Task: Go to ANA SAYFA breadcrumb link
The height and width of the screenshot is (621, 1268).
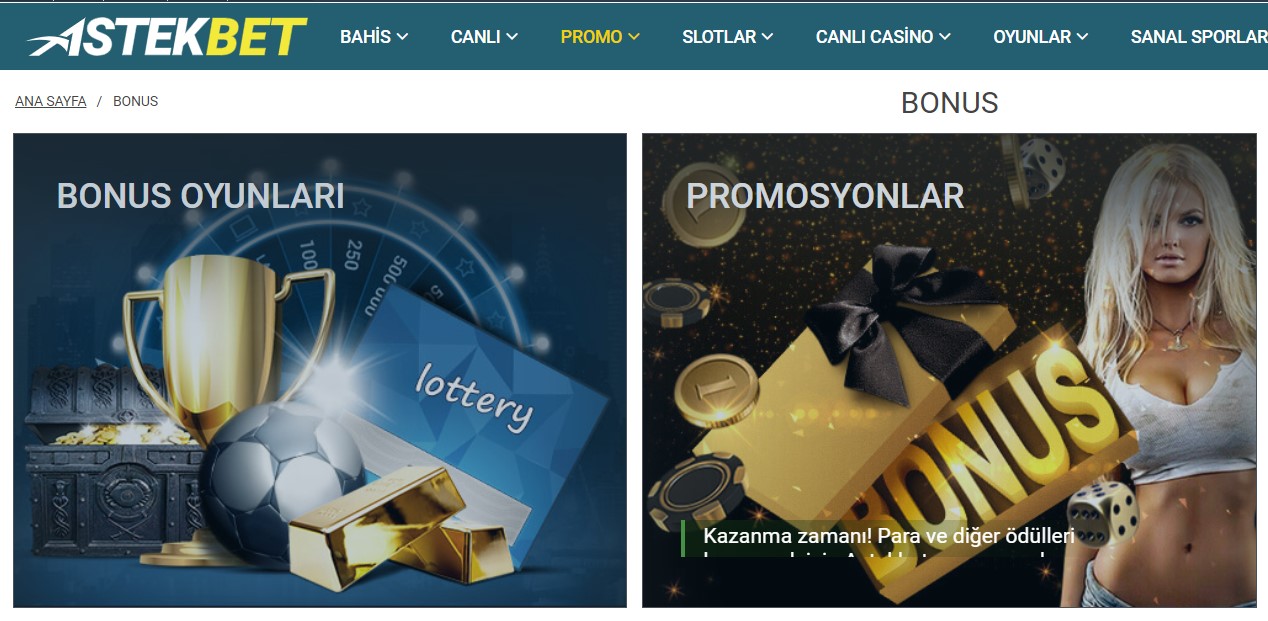Action: (x=51, y=101)
